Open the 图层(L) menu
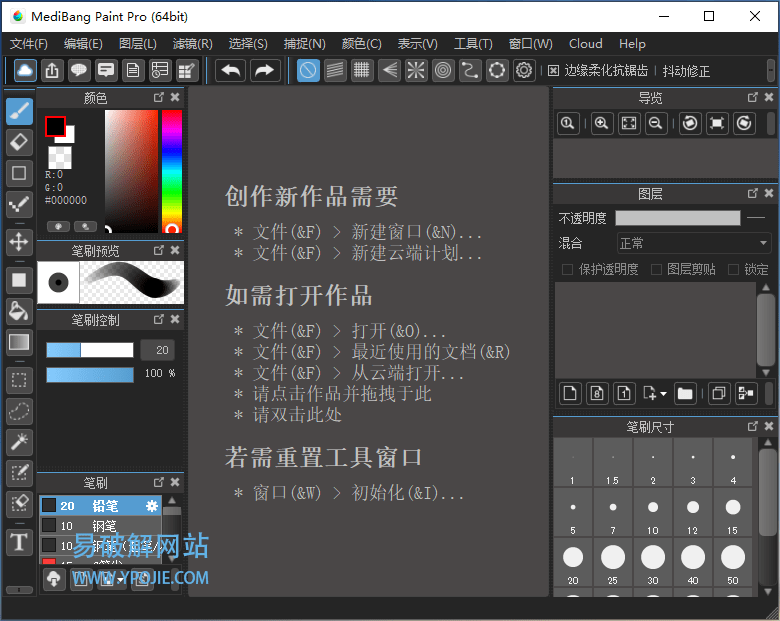 (138, 44)
